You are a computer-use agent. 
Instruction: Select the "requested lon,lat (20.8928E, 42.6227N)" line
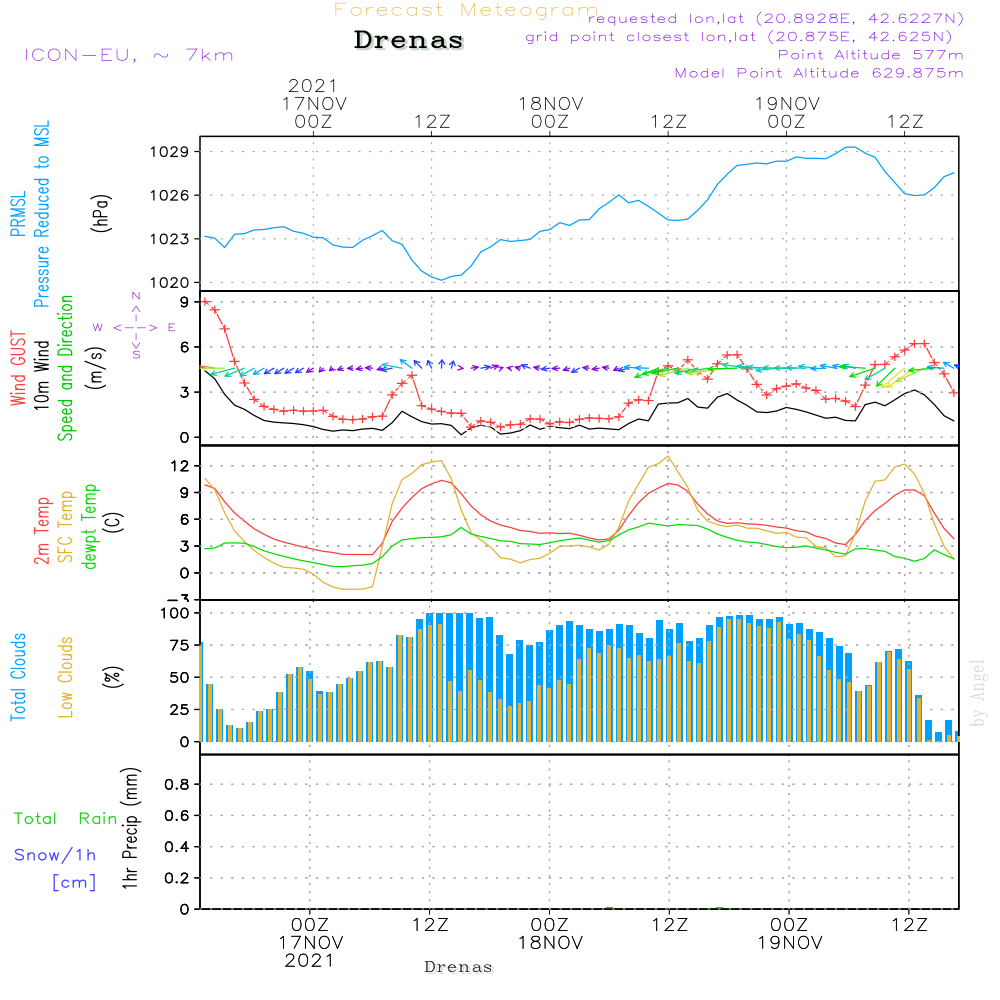(776, 18)
